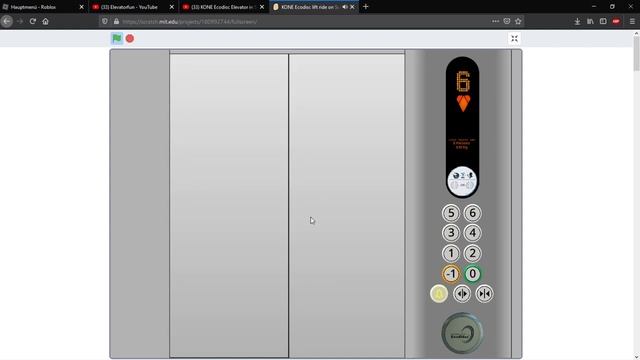This screenshot has width=640, height=360.
Task: Select basement floor -1 button
Action: coord(451,274)
